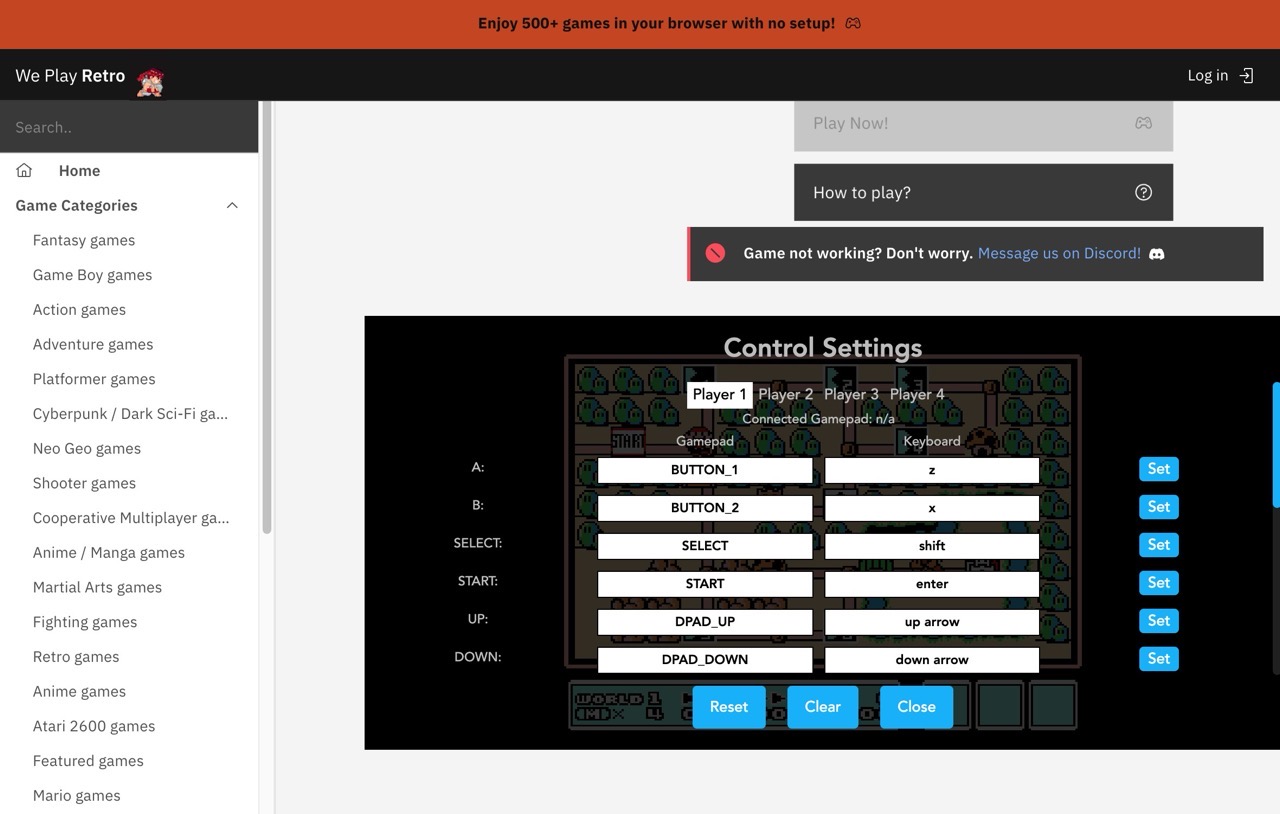Click Set button for the B row

[1159, 507]
